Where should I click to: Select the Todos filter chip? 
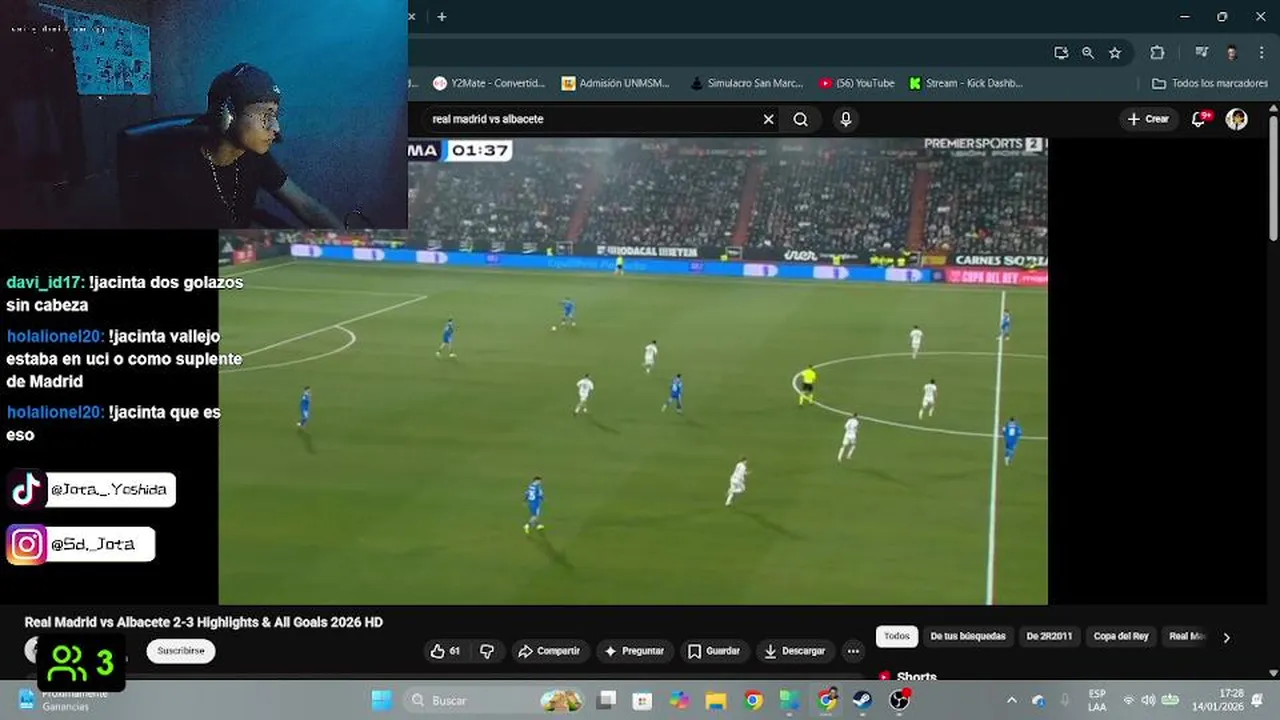(897, 636)
